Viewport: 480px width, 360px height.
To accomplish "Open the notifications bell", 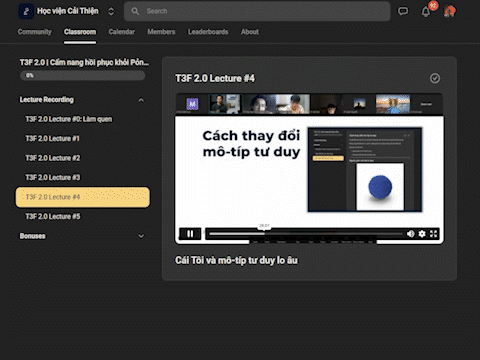I will coord(426,12).
